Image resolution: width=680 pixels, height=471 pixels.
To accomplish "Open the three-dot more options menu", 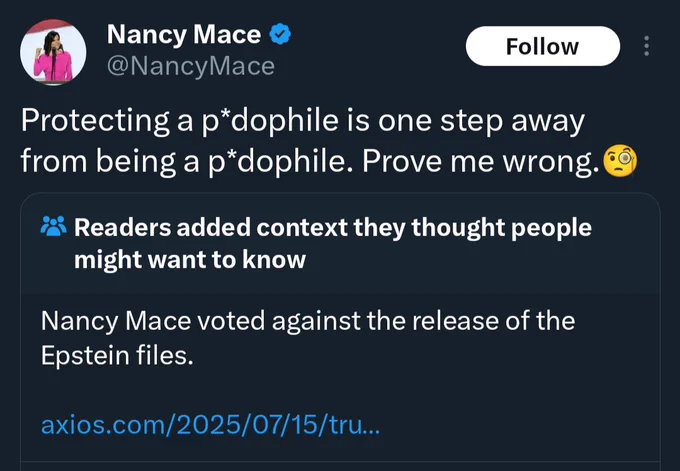I will click(646, 47).
